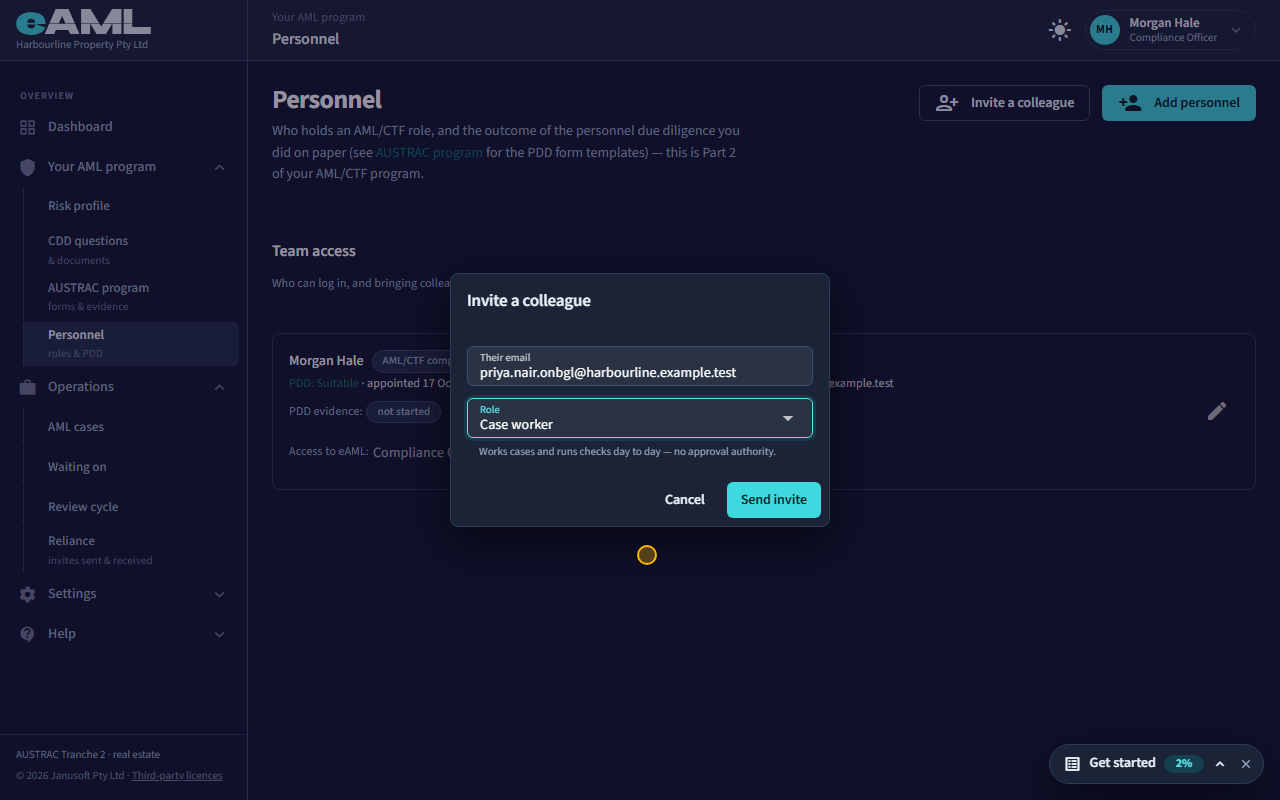Open AUSTRAC program forms & evidence

click(130, 296)
